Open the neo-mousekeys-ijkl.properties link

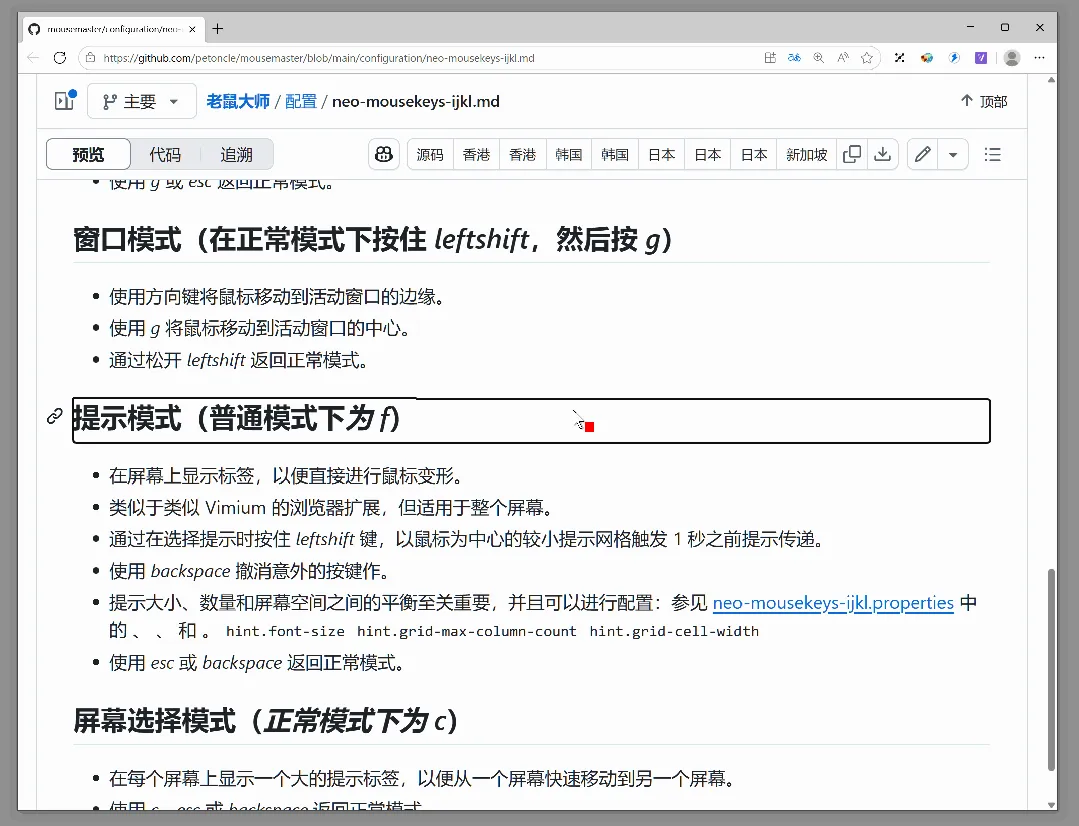pyautogui.click(x=833, y=602)
